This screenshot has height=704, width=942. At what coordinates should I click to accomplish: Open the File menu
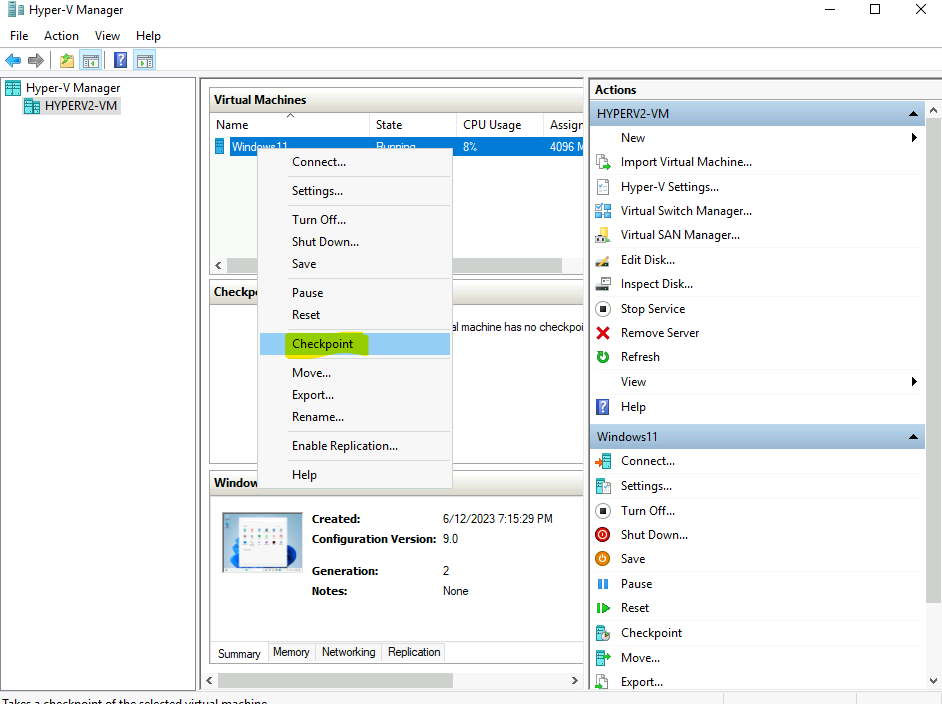[19, 36]
